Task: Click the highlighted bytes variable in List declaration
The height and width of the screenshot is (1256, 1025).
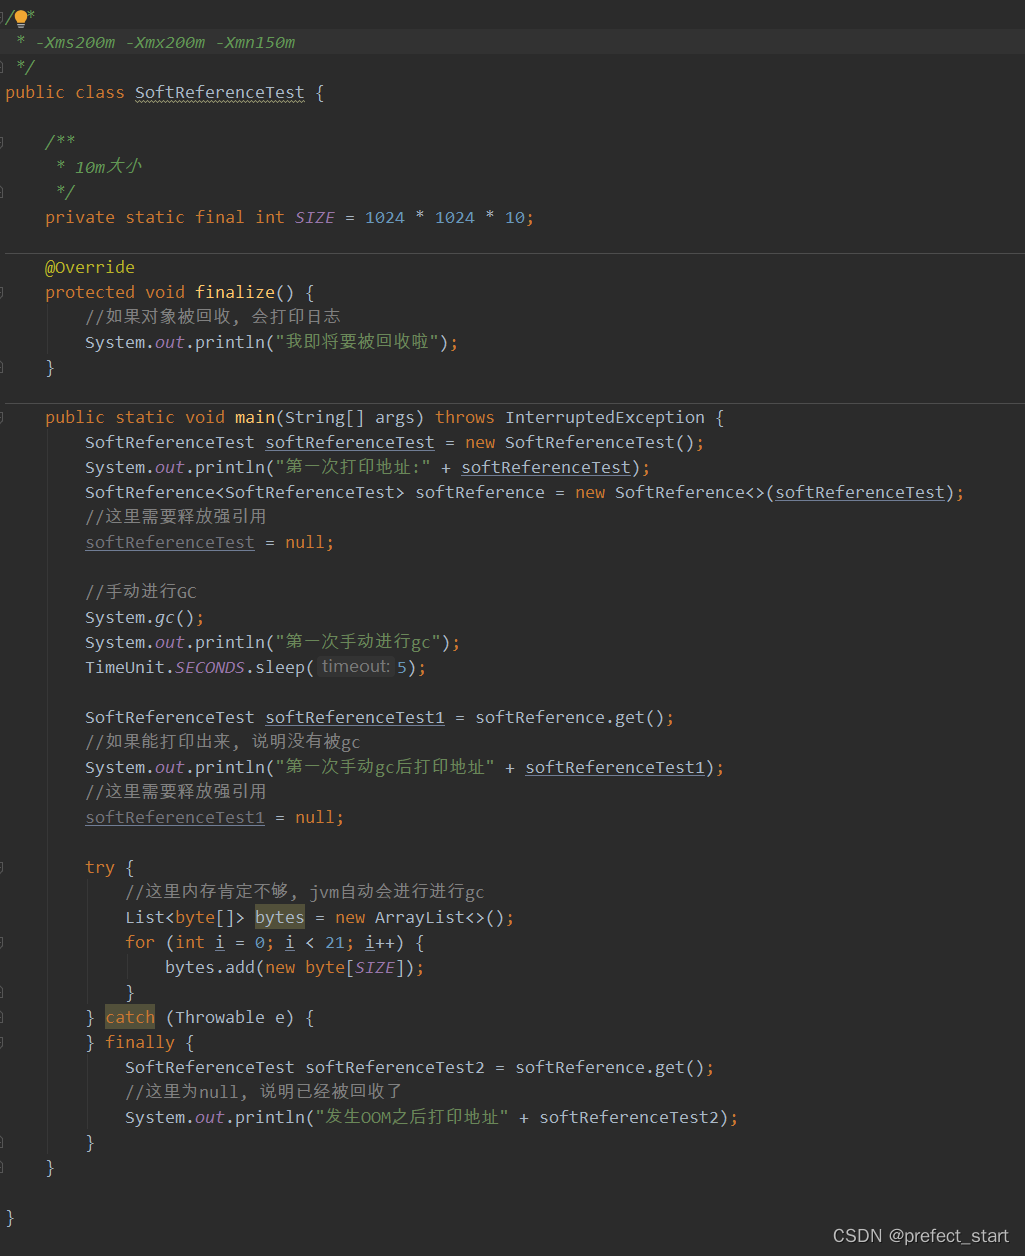Action: tap(280, 917)
